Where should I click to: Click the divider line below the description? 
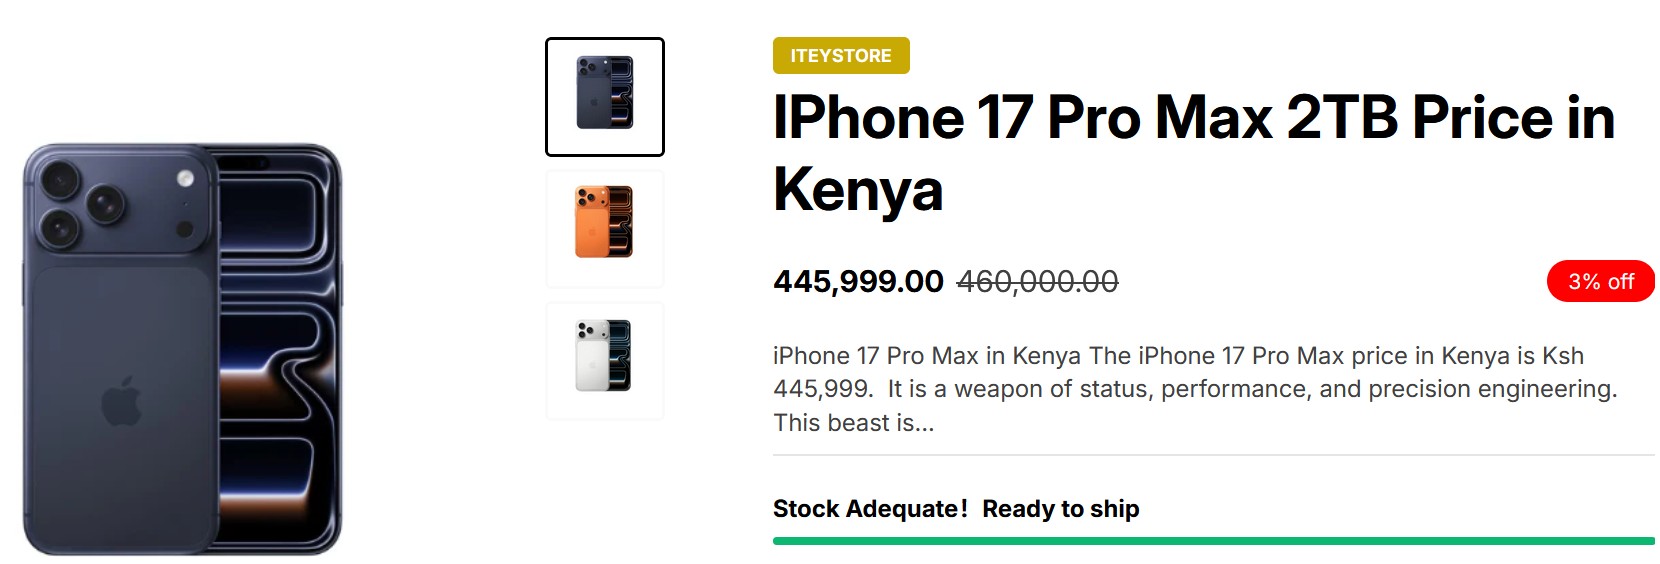(x=1213, y=455)
